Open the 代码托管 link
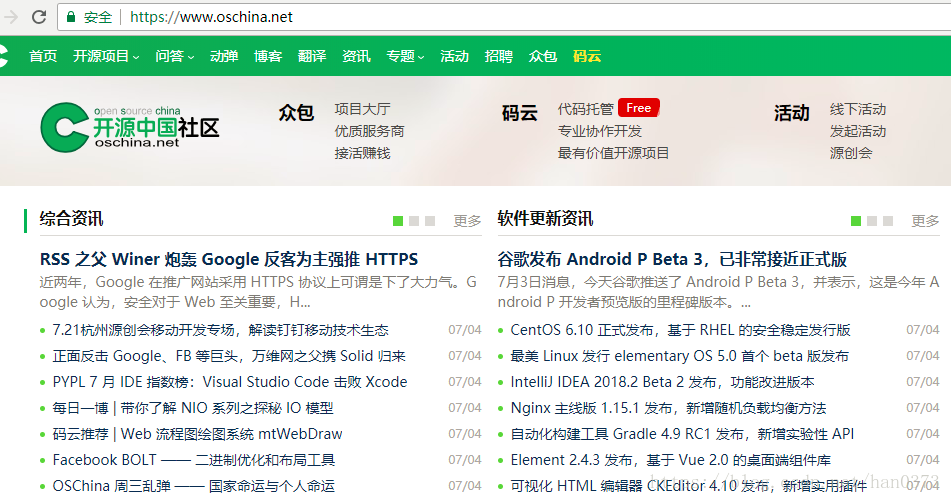951x502 pixels. (585, 109)
